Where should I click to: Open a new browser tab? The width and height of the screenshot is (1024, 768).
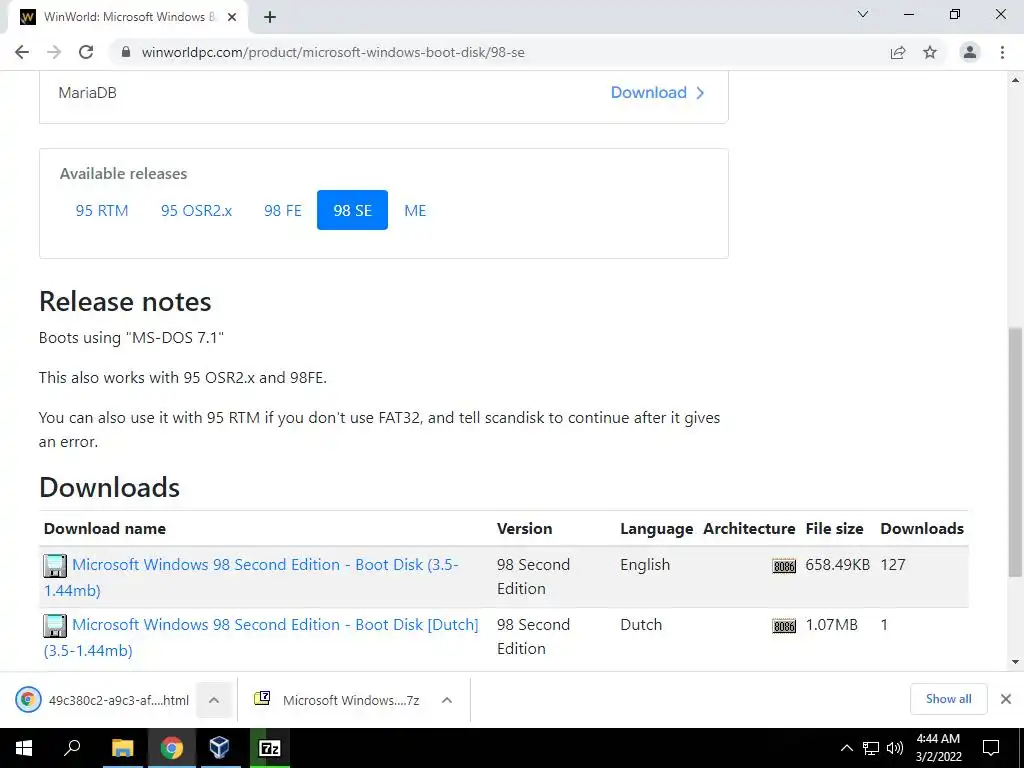270,18
